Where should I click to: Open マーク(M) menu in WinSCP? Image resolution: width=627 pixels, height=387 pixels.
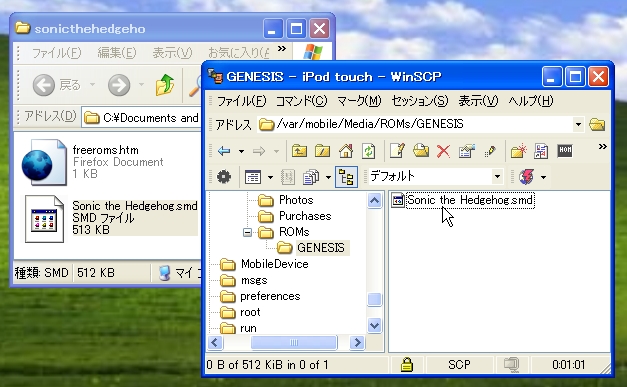(x=359, y=101)
